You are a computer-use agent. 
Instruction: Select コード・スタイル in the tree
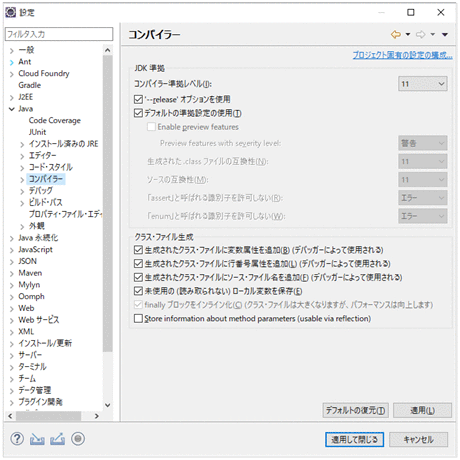click(51, 167)
